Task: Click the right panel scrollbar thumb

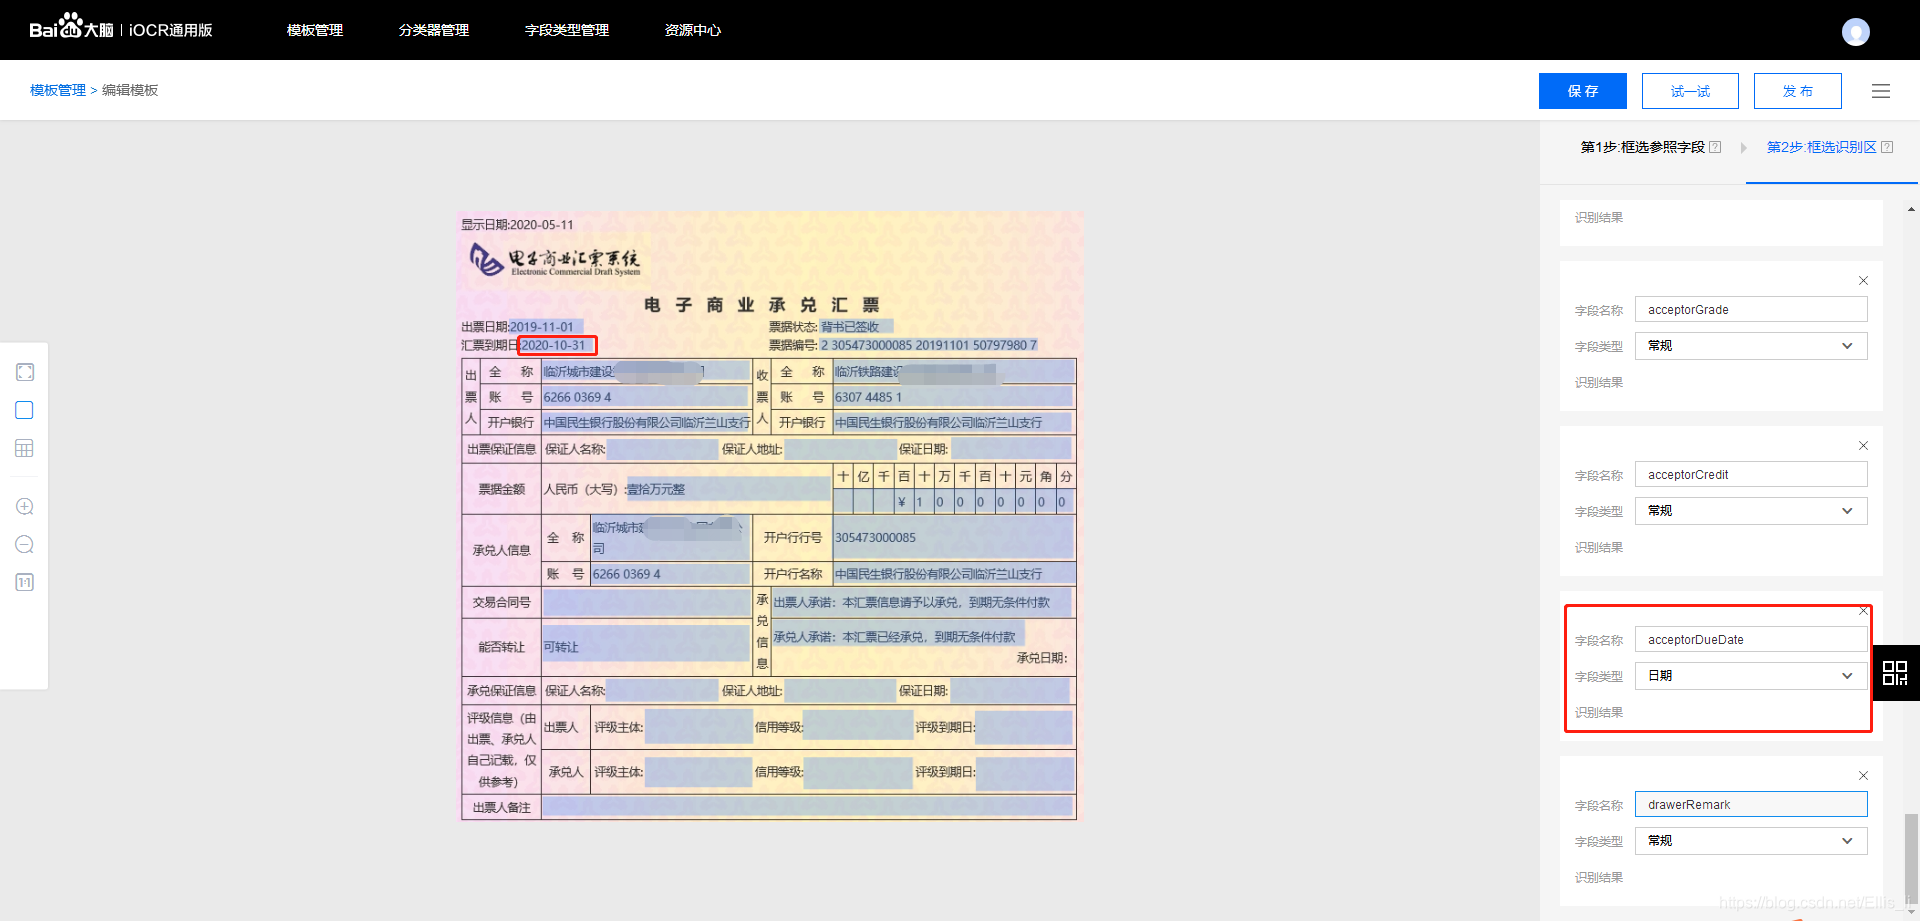Action: [1911, 860]
